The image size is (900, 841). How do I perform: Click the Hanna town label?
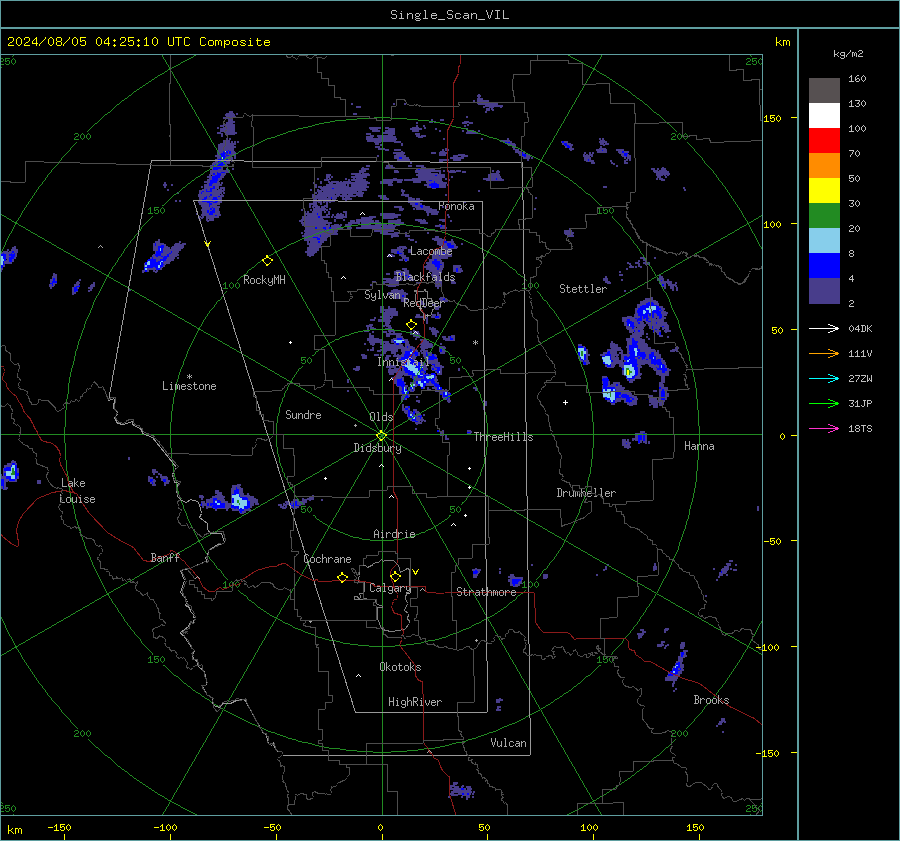[699, 446]
